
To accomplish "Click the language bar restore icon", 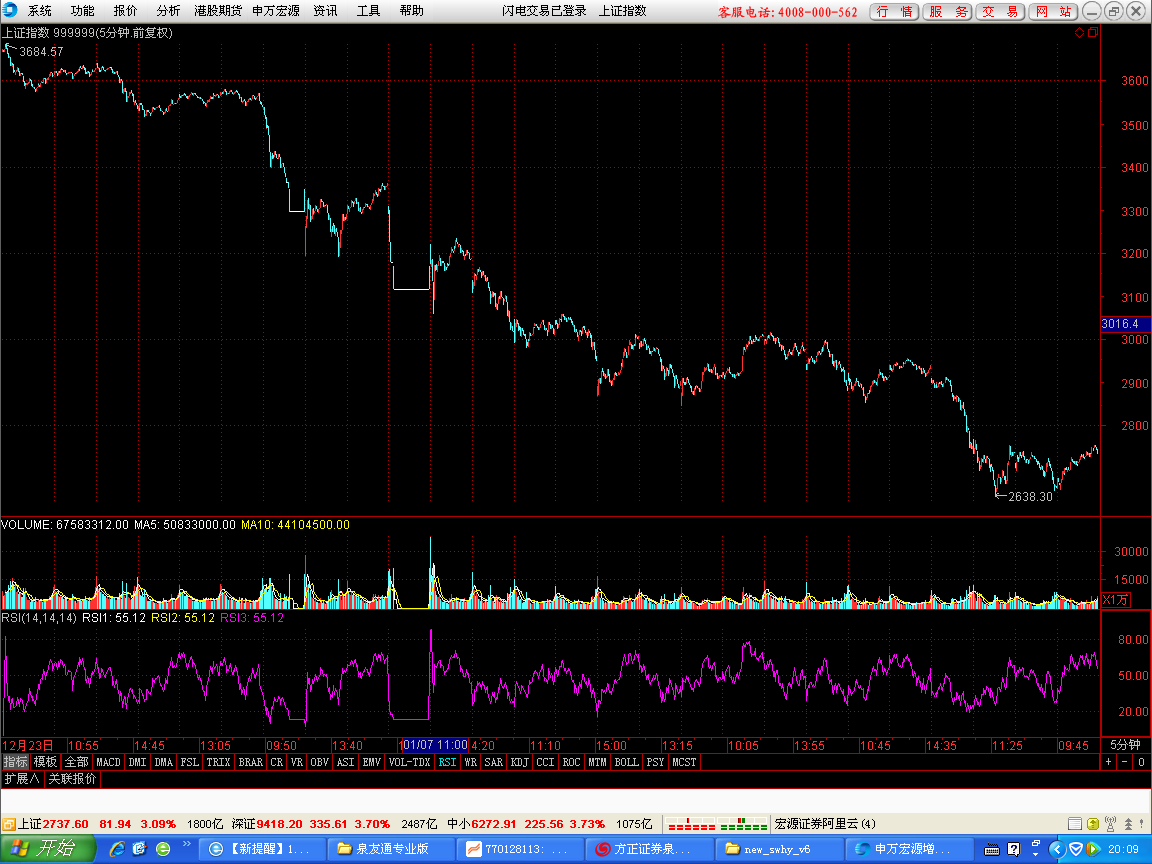I will pyautogui.click(x=1036, y=844).
